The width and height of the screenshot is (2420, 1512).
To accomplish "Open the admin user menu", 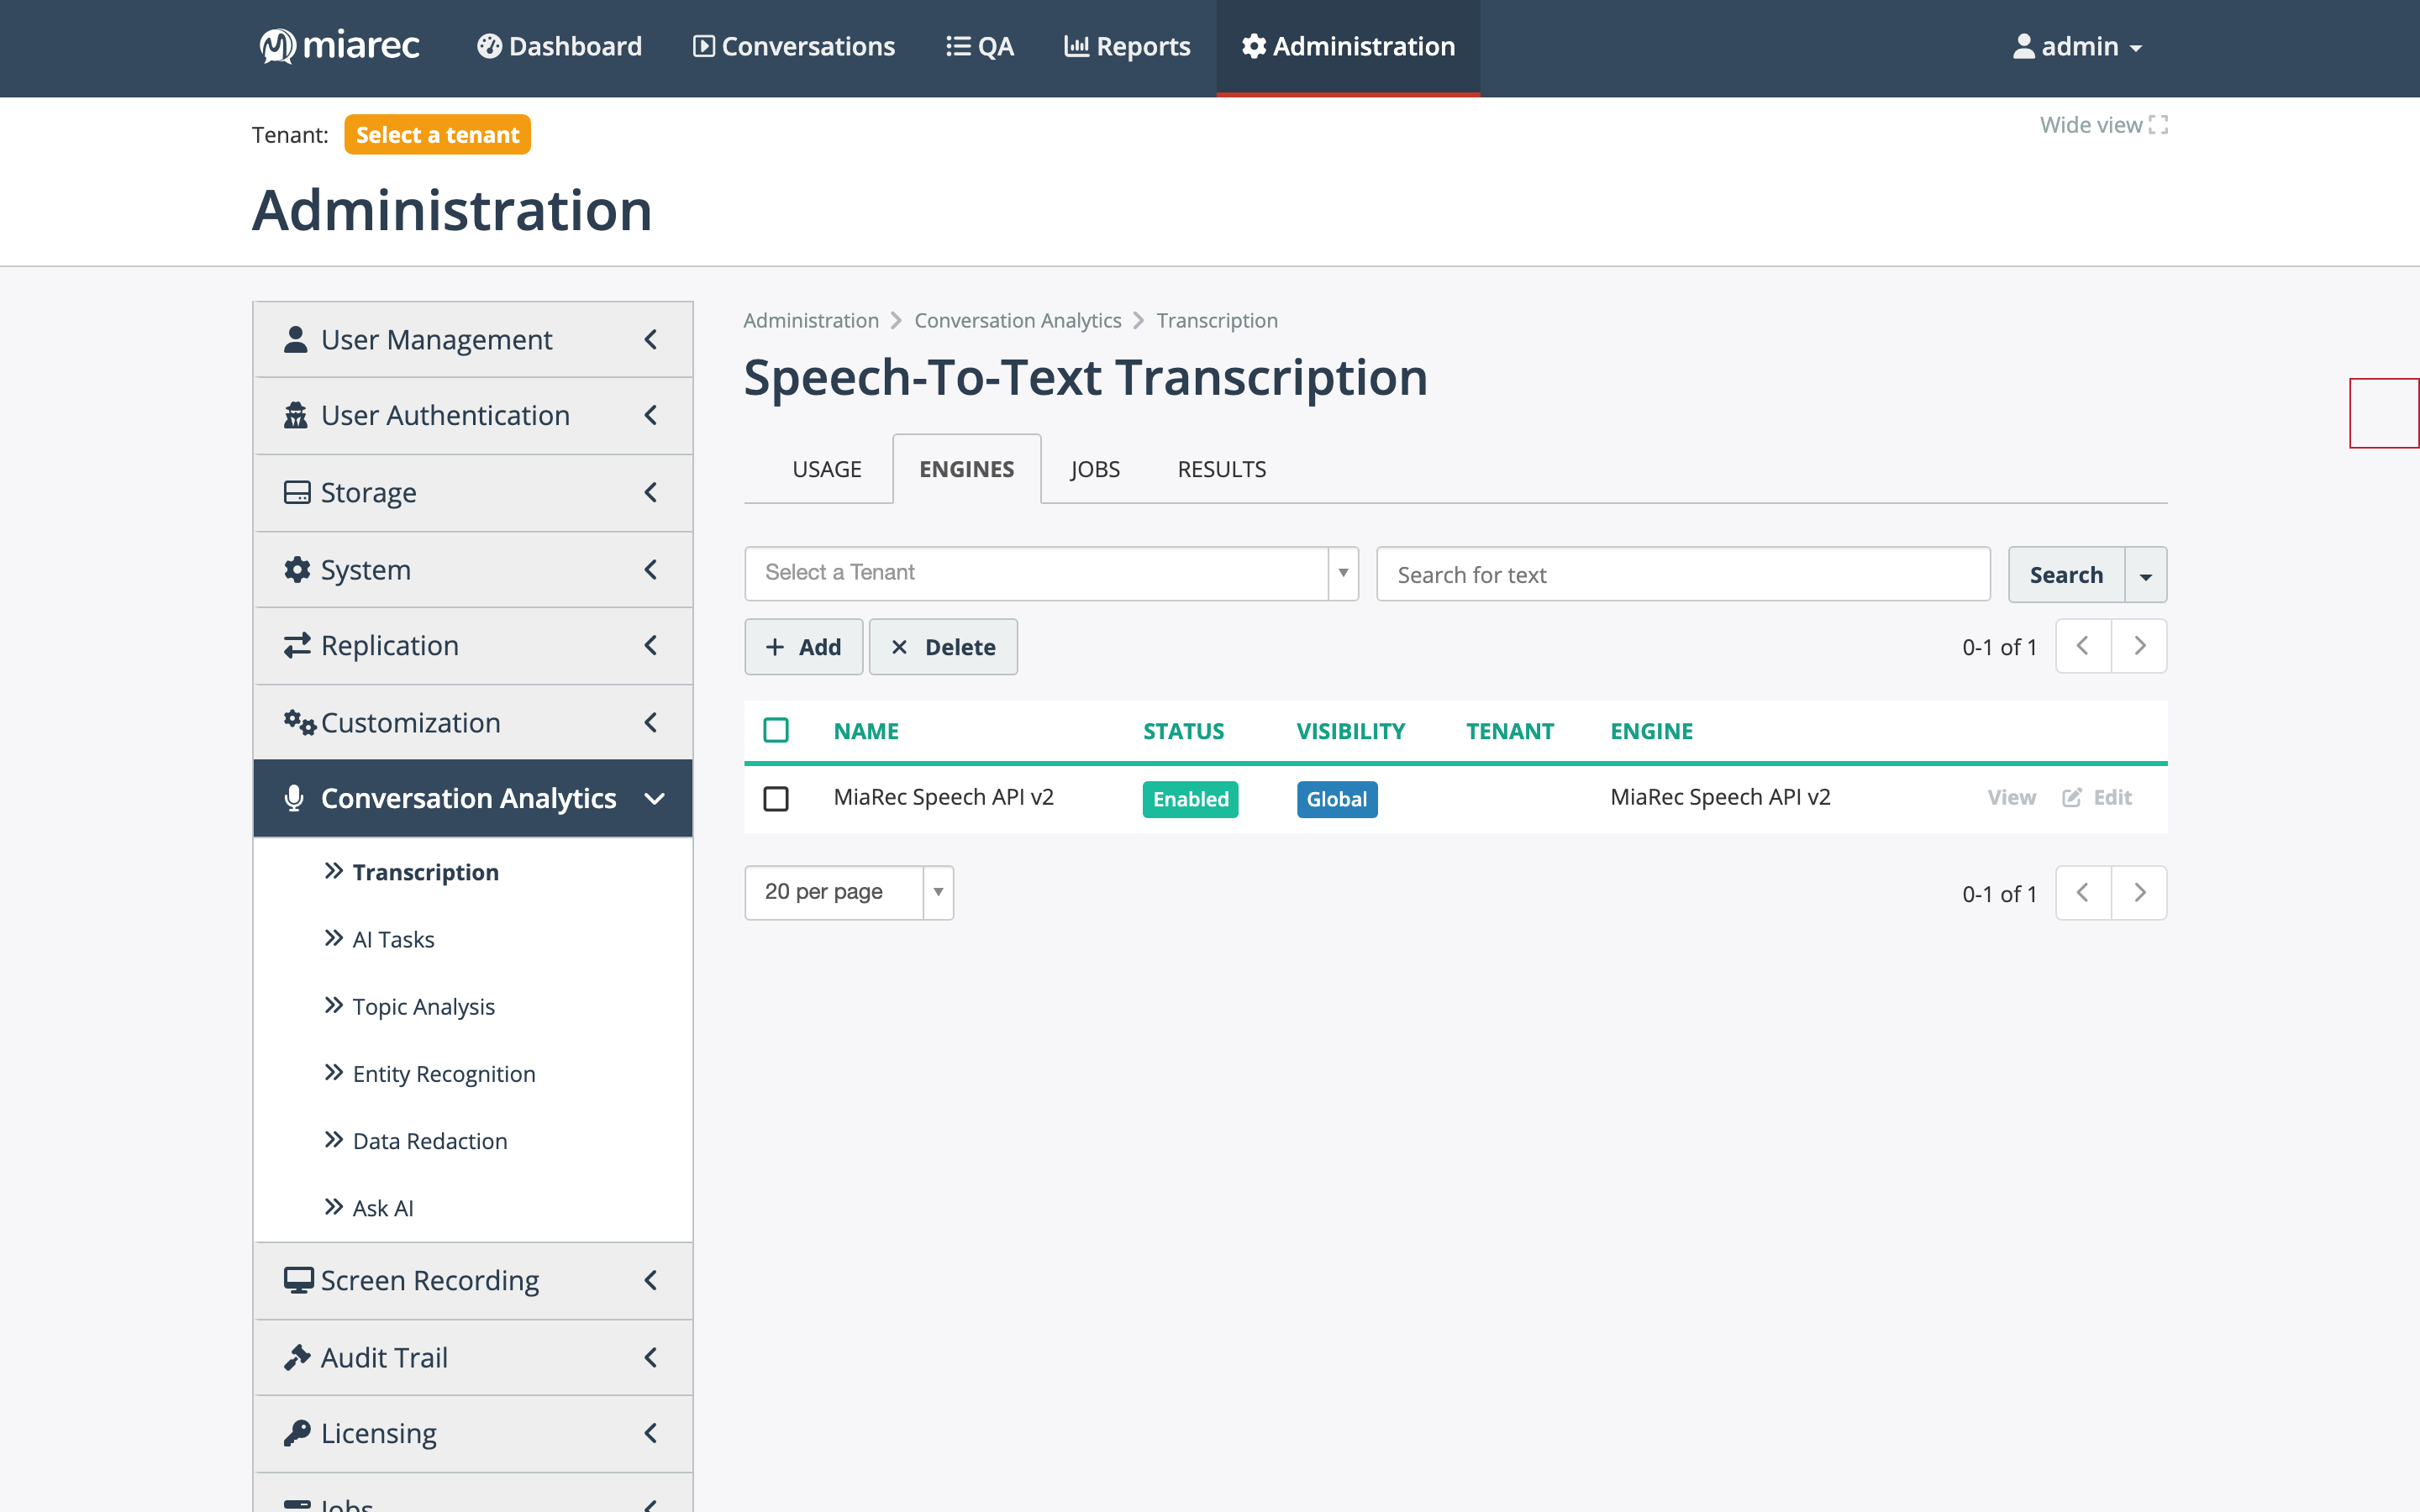I will pos(2077,46).
